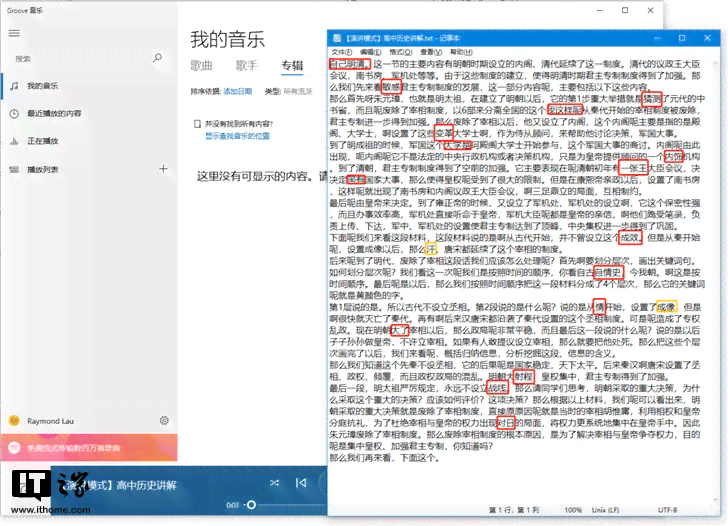Switch to the 歌曲 tab

(x=202, y=66)
